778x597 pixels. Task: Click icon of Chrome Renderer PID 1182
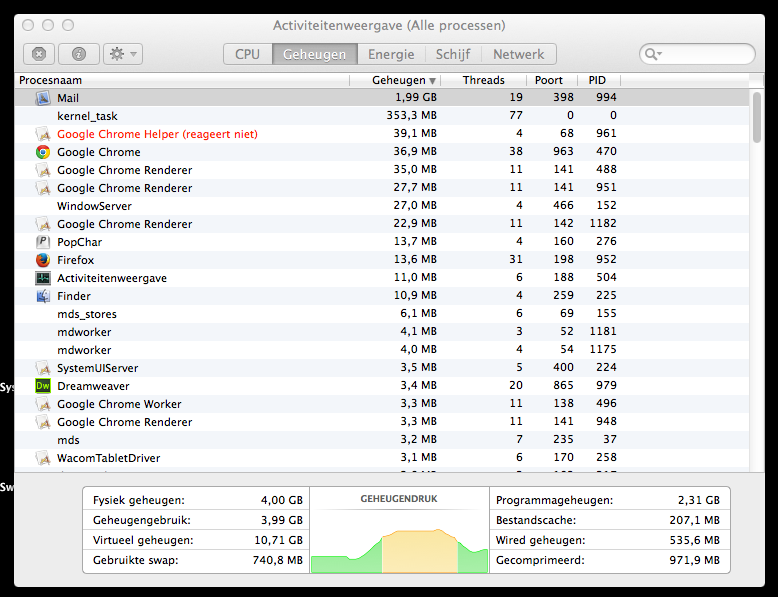43,224
